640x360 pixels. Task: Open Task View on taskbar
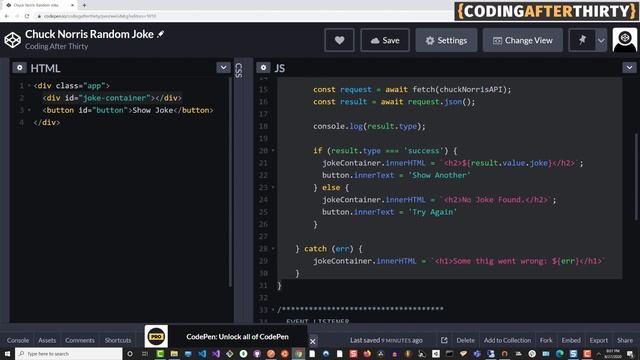pyautogui.click(x=145, y=353)
